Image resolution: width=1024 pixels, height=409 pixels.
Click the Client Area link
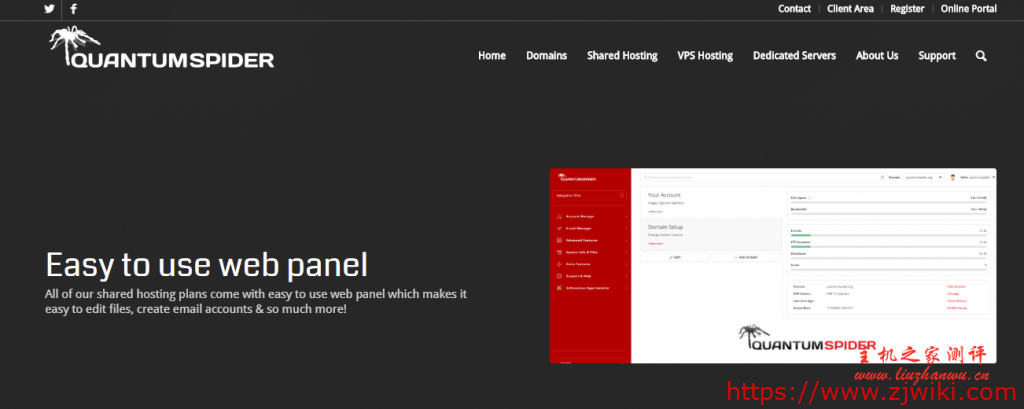[x=850, y=9]
